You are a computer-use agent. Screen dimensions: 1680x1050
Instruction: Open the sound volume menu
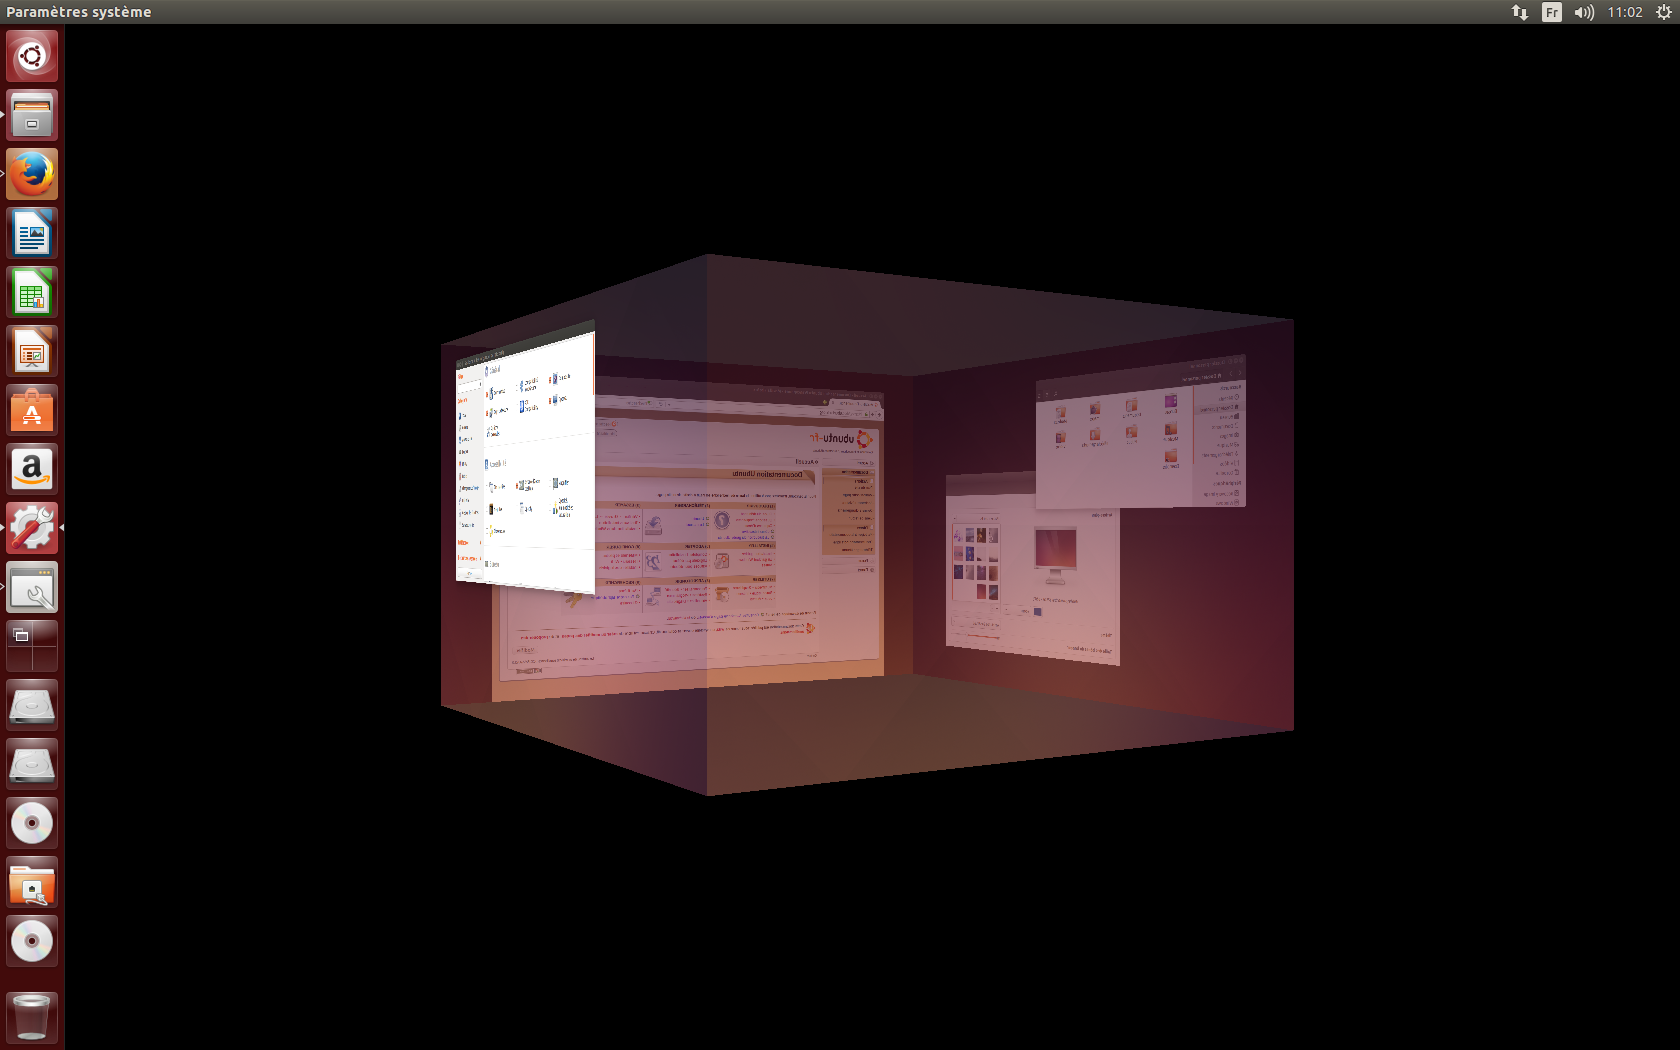[x=1584, y=12]
